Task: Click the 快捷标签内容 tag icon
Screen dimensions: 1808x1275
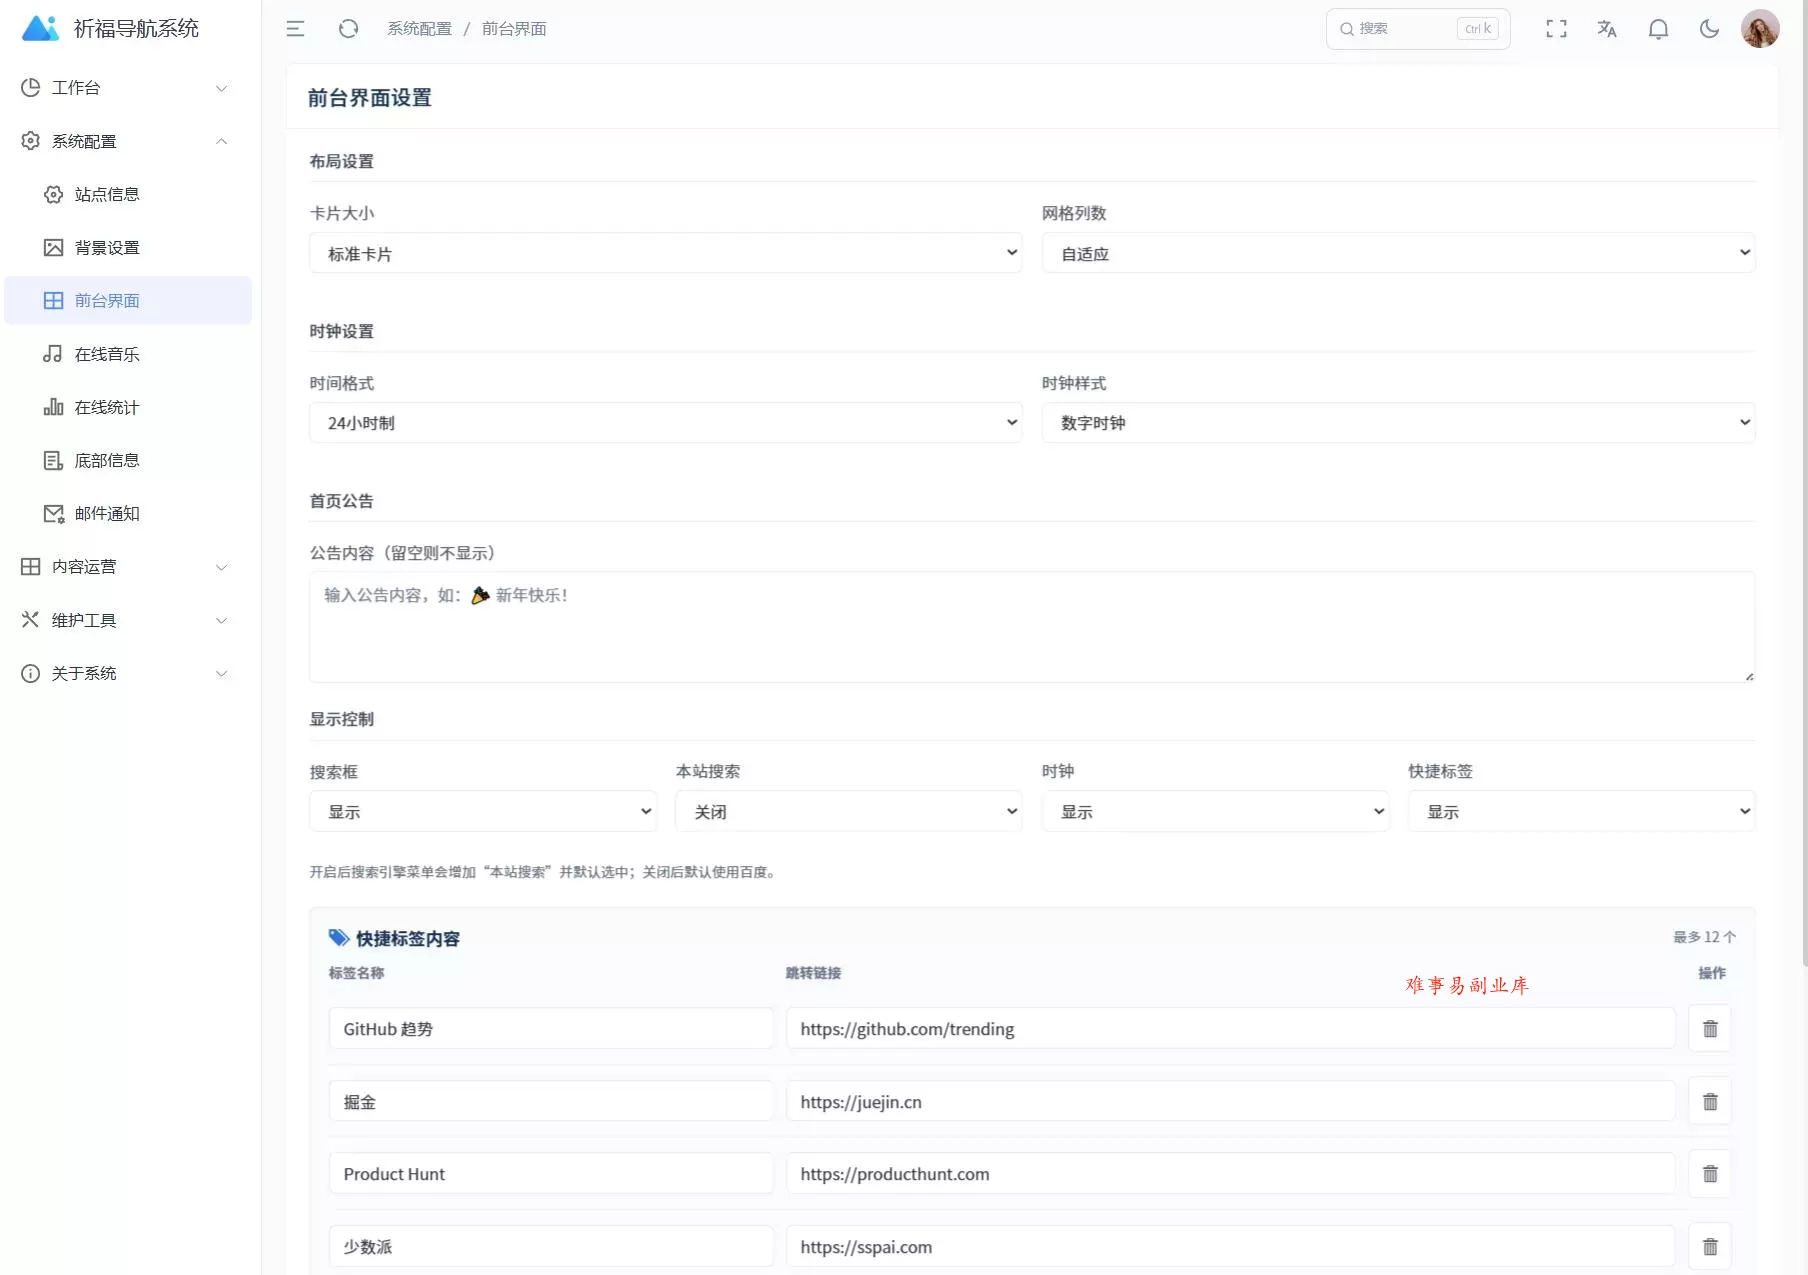Action: pyautogui.click(x=339, y=938)
